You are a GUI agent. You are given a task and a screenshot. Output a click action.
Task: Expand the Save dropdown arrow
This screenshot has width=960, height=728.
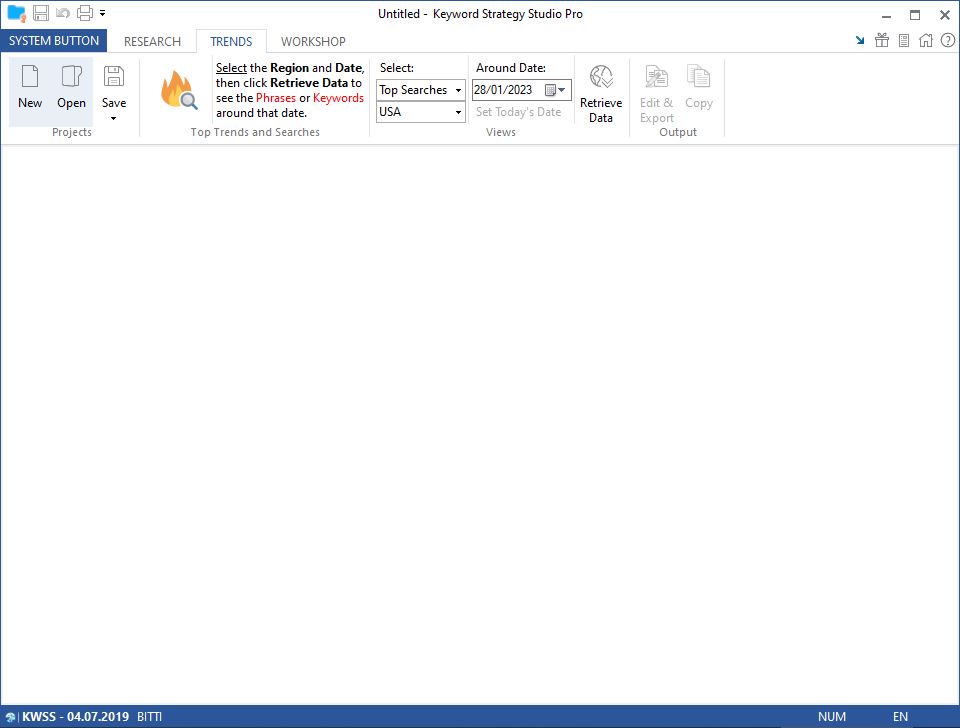[114, 118]
